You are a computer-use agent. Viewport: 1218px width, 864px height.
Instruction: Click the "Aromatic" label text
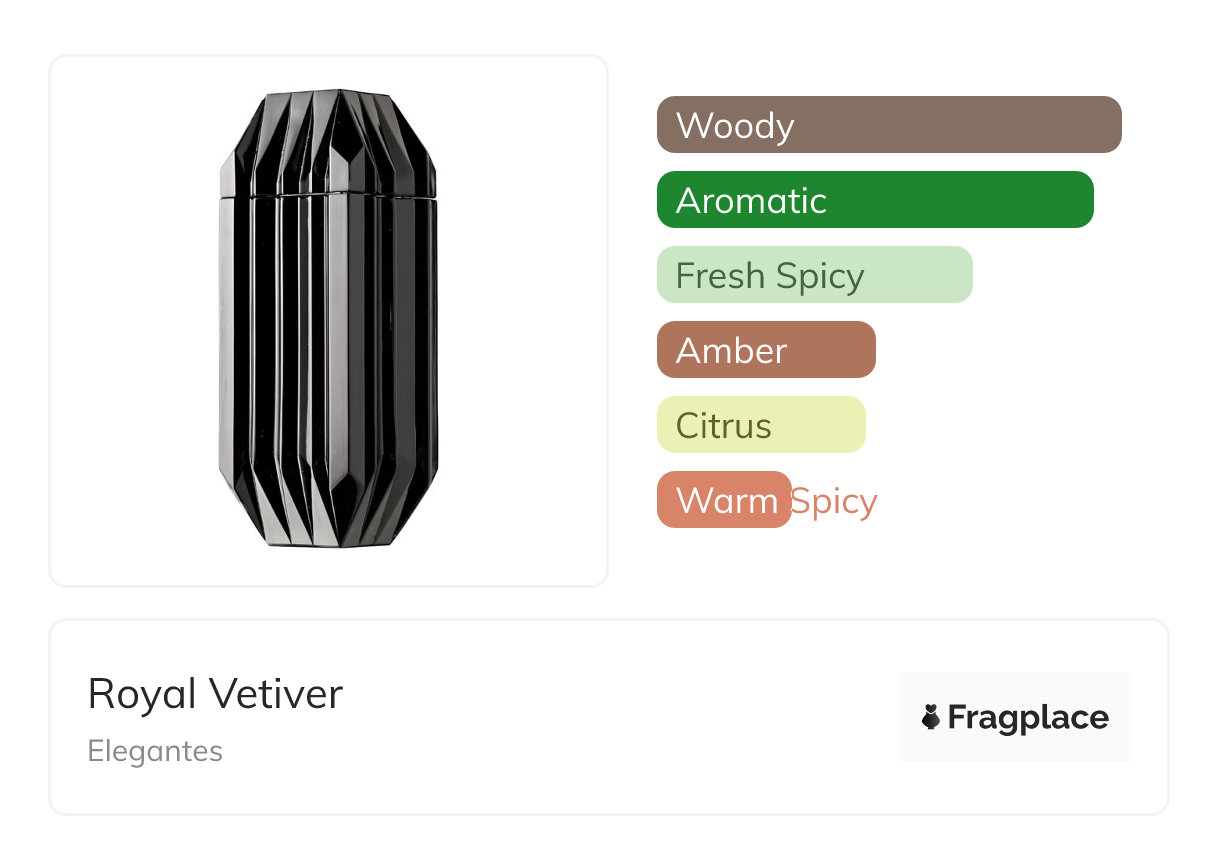[751, 201]
